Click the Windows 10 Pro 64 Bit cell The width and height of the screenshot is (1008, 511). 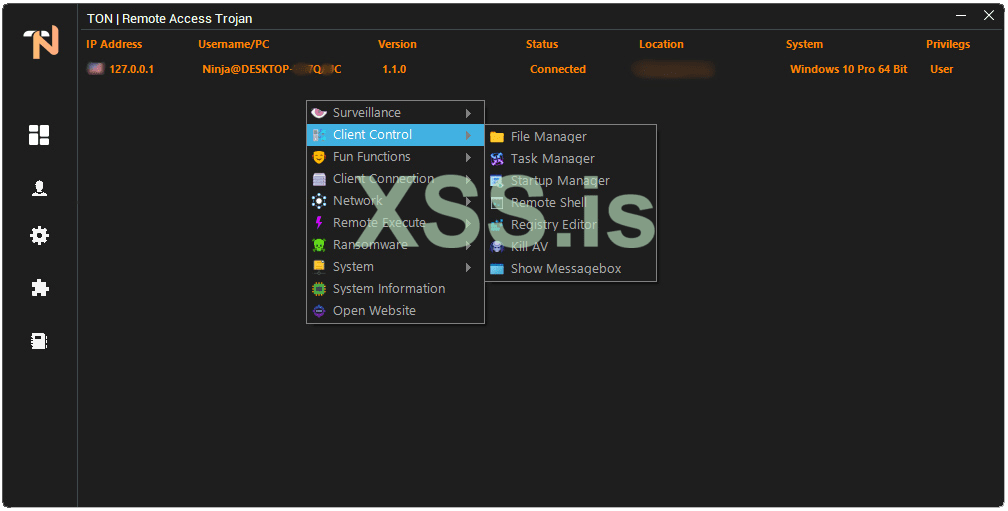click(x=849, y=69)
